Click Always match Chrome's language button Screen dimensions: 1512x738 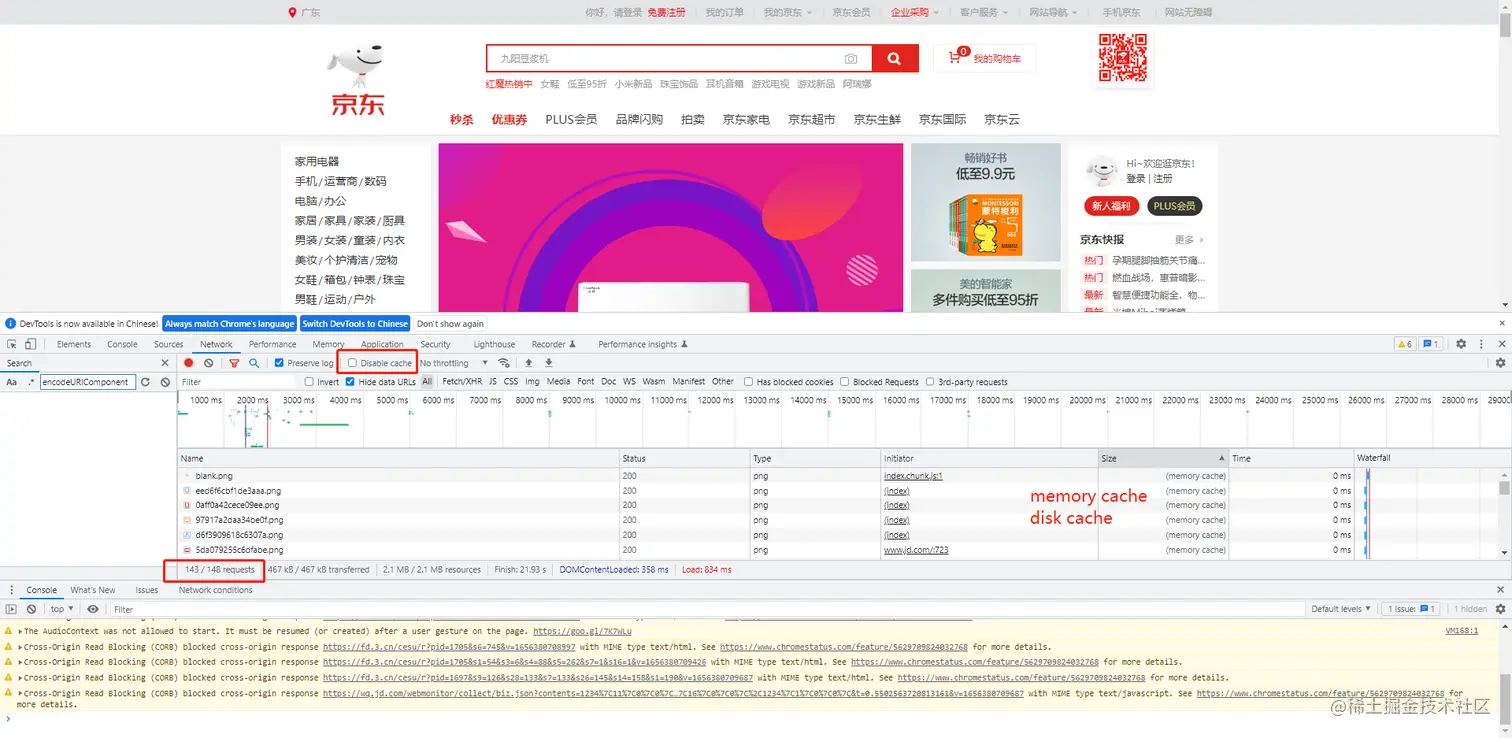point(230,324)
